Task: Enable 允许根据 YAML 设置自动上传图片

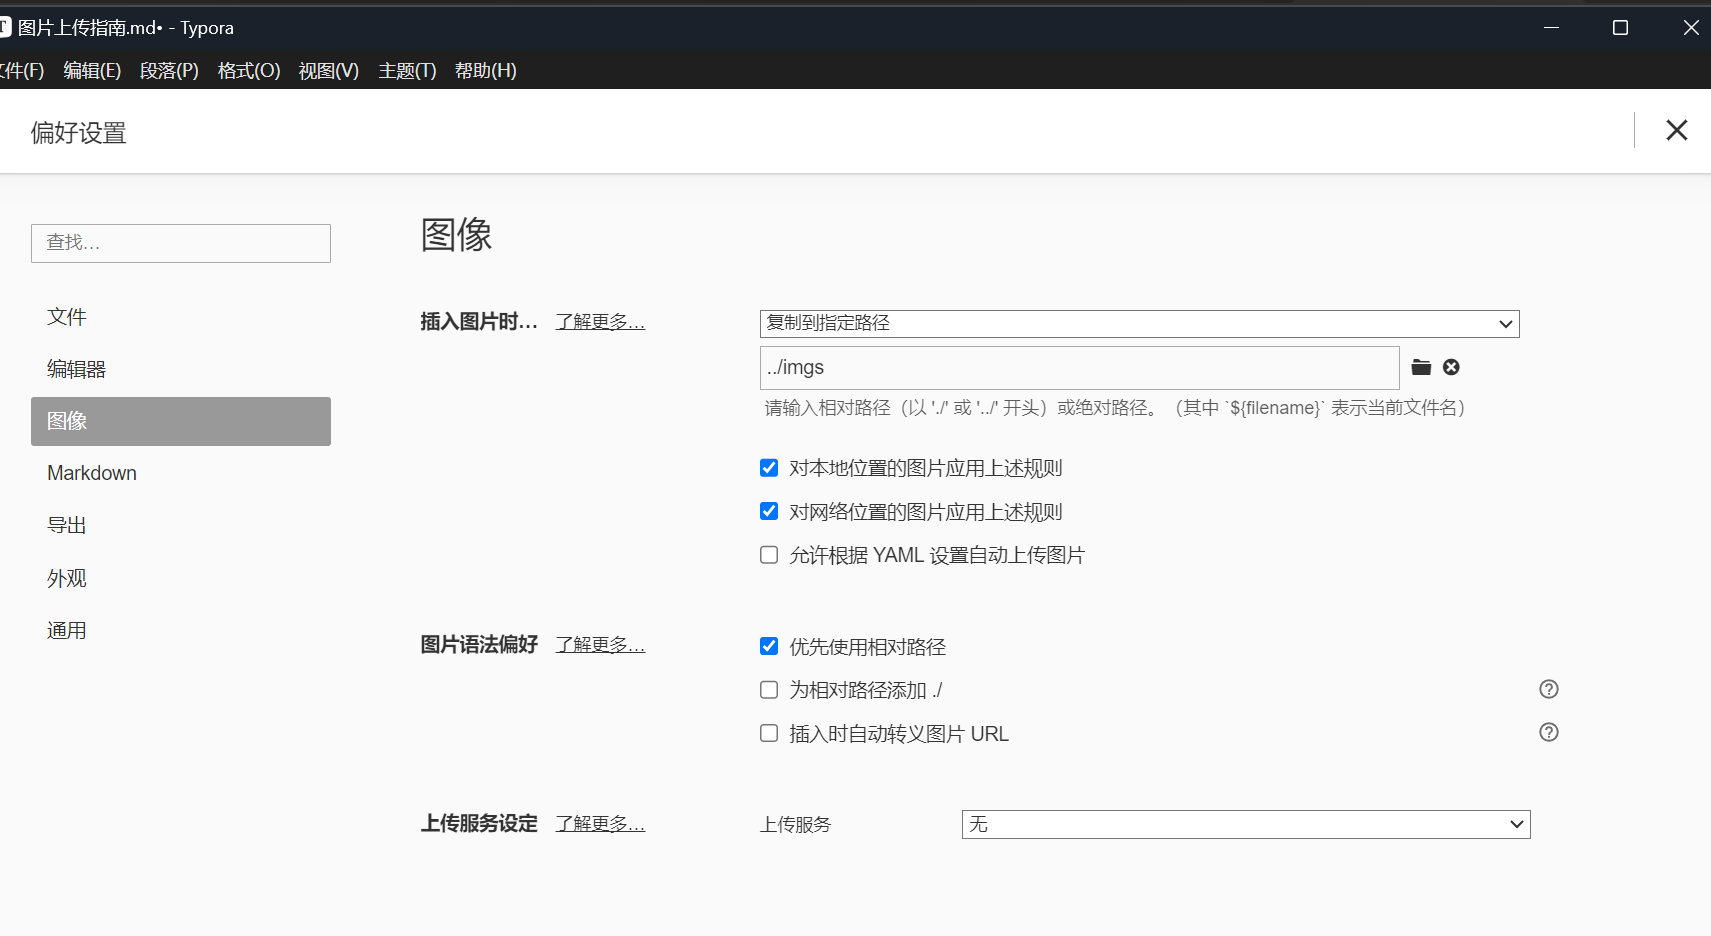Action: coord(769,555)
